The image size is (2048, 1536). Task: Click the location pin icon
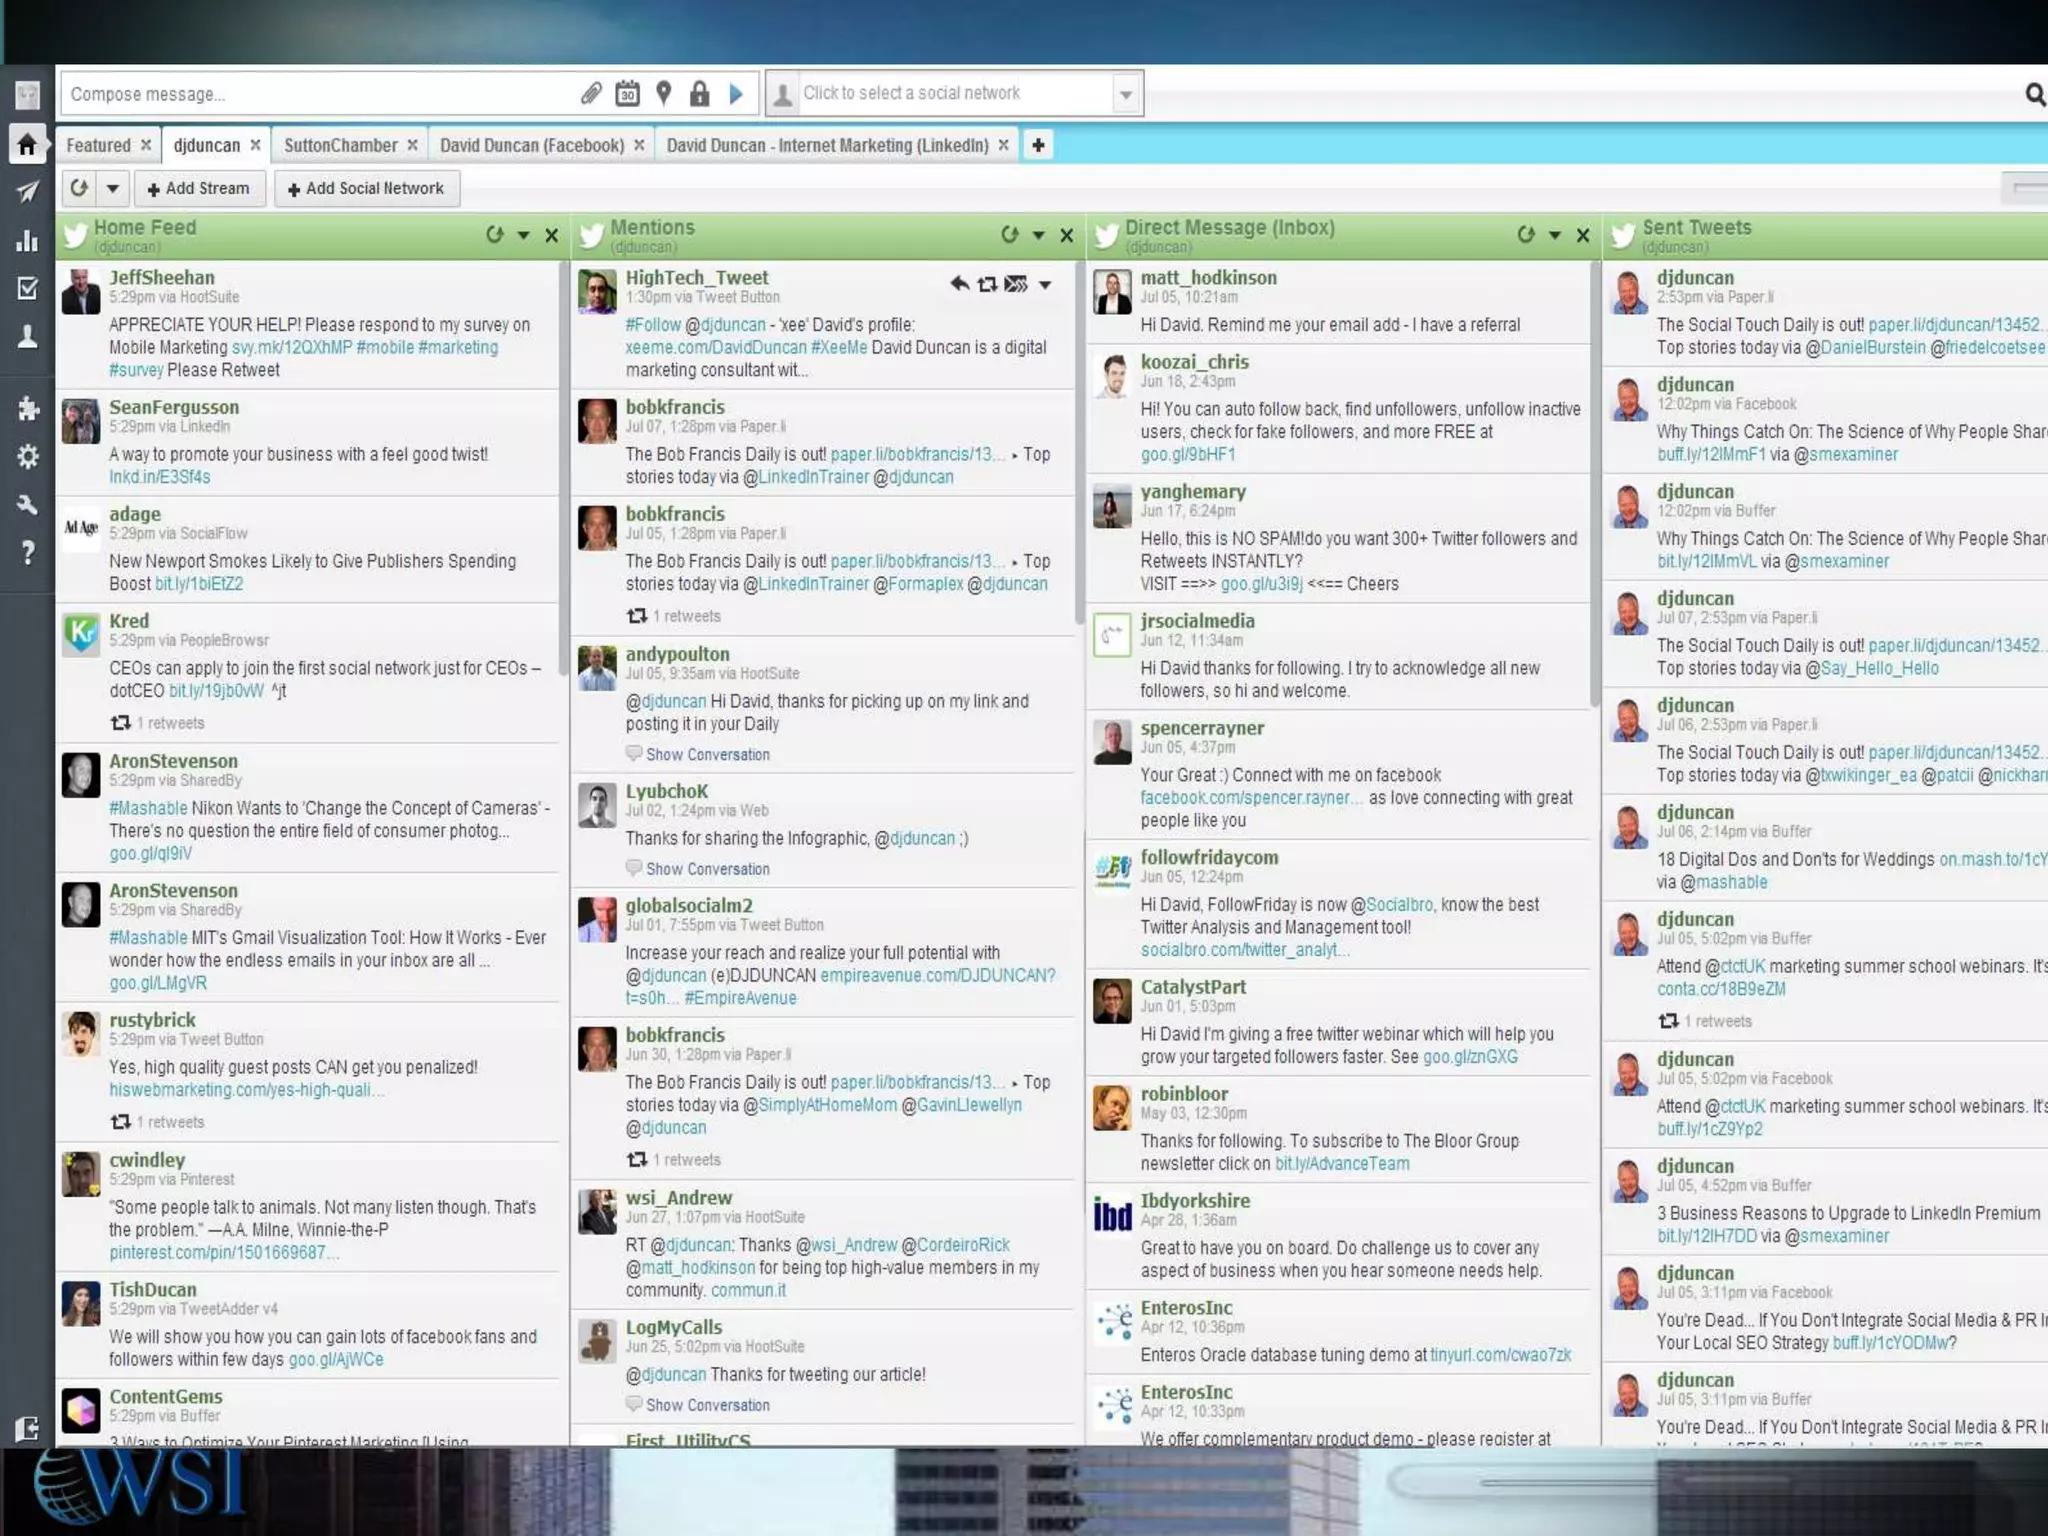point(663,94)
